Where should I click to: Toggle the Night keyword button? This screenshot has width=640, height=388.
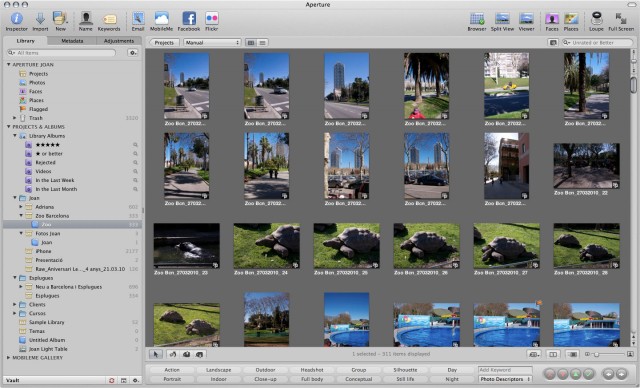point(452,379)
